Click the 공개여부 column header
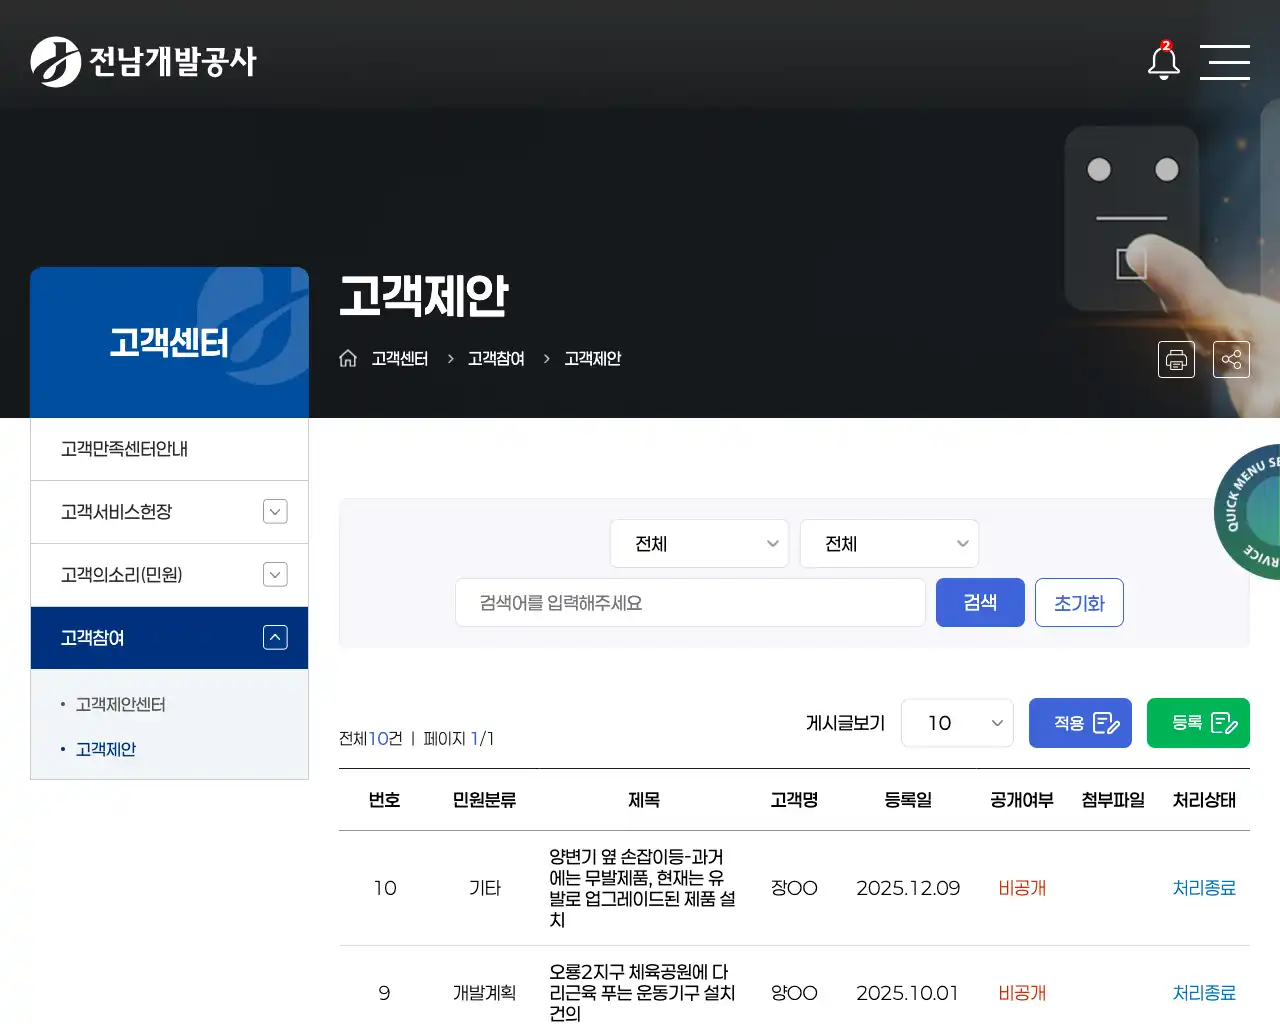This screenshot has height=1024, width=1280. click(x=1022, y=799)
